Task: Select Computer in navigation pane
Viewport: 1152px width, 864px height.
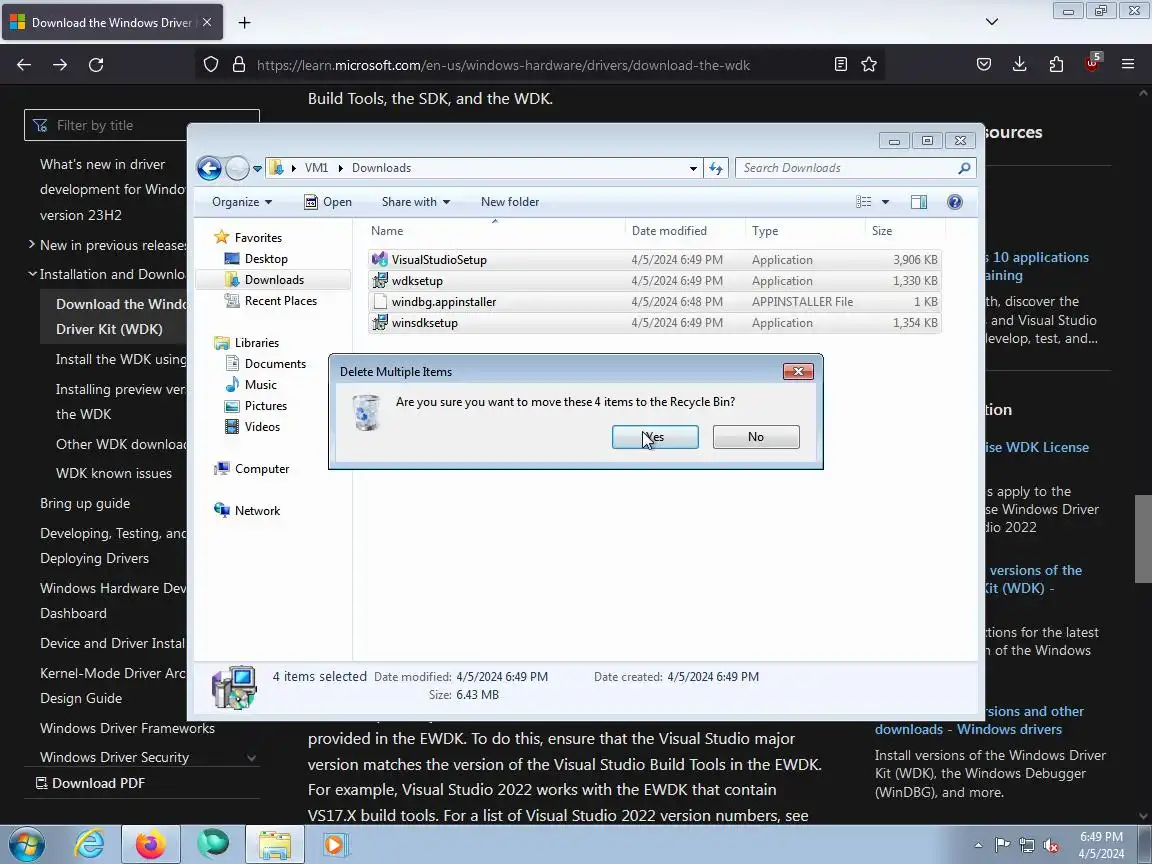Action: point(252,469)
